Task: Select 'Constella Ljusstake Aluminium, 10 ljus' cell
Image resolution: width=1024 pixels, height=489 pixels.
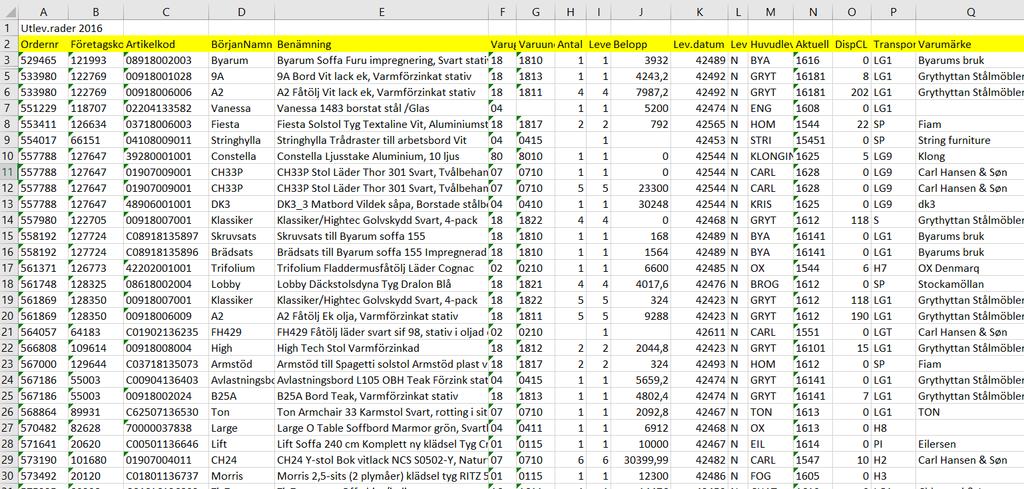Action: tap(381, 157)
